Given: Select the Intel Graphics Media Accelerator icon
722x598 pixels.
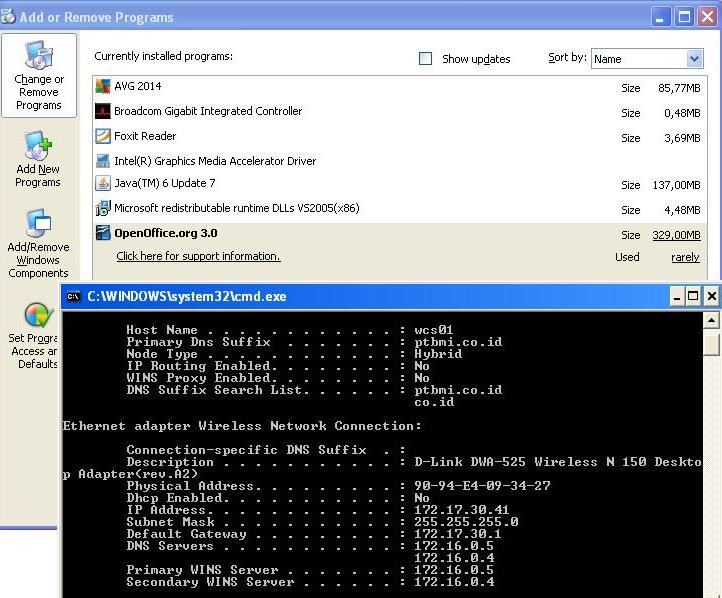Looking at the screenshot, I should [102, 161].
